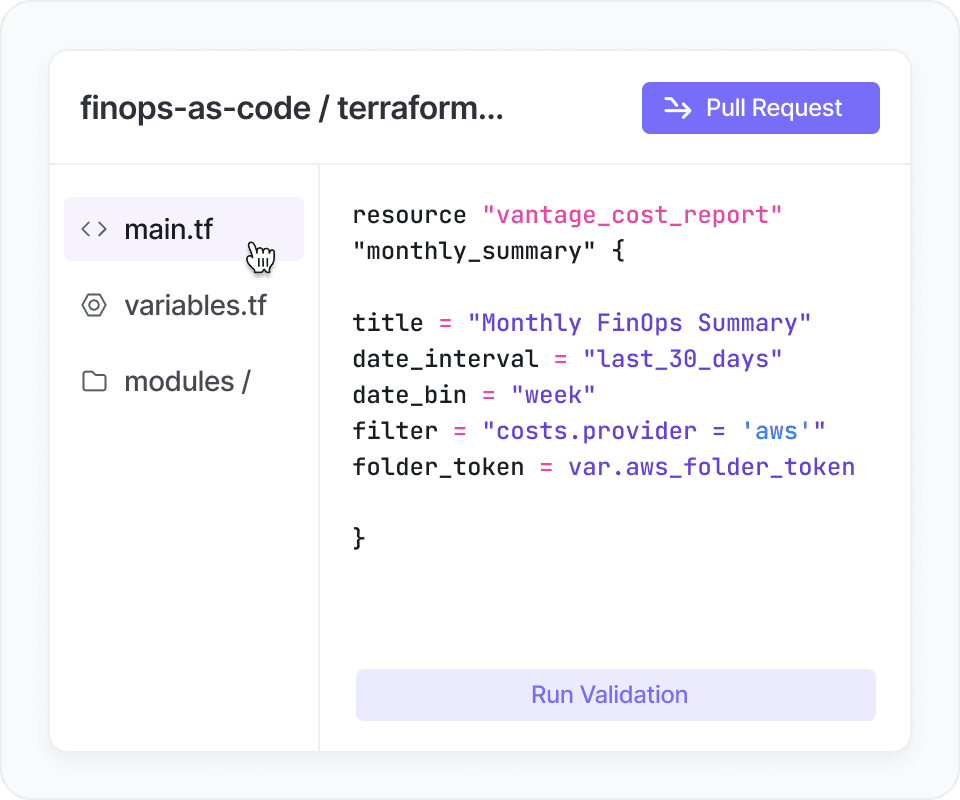Click the finops-as-code / terraform breadcrumb title
960x800 pixels.
291,108
